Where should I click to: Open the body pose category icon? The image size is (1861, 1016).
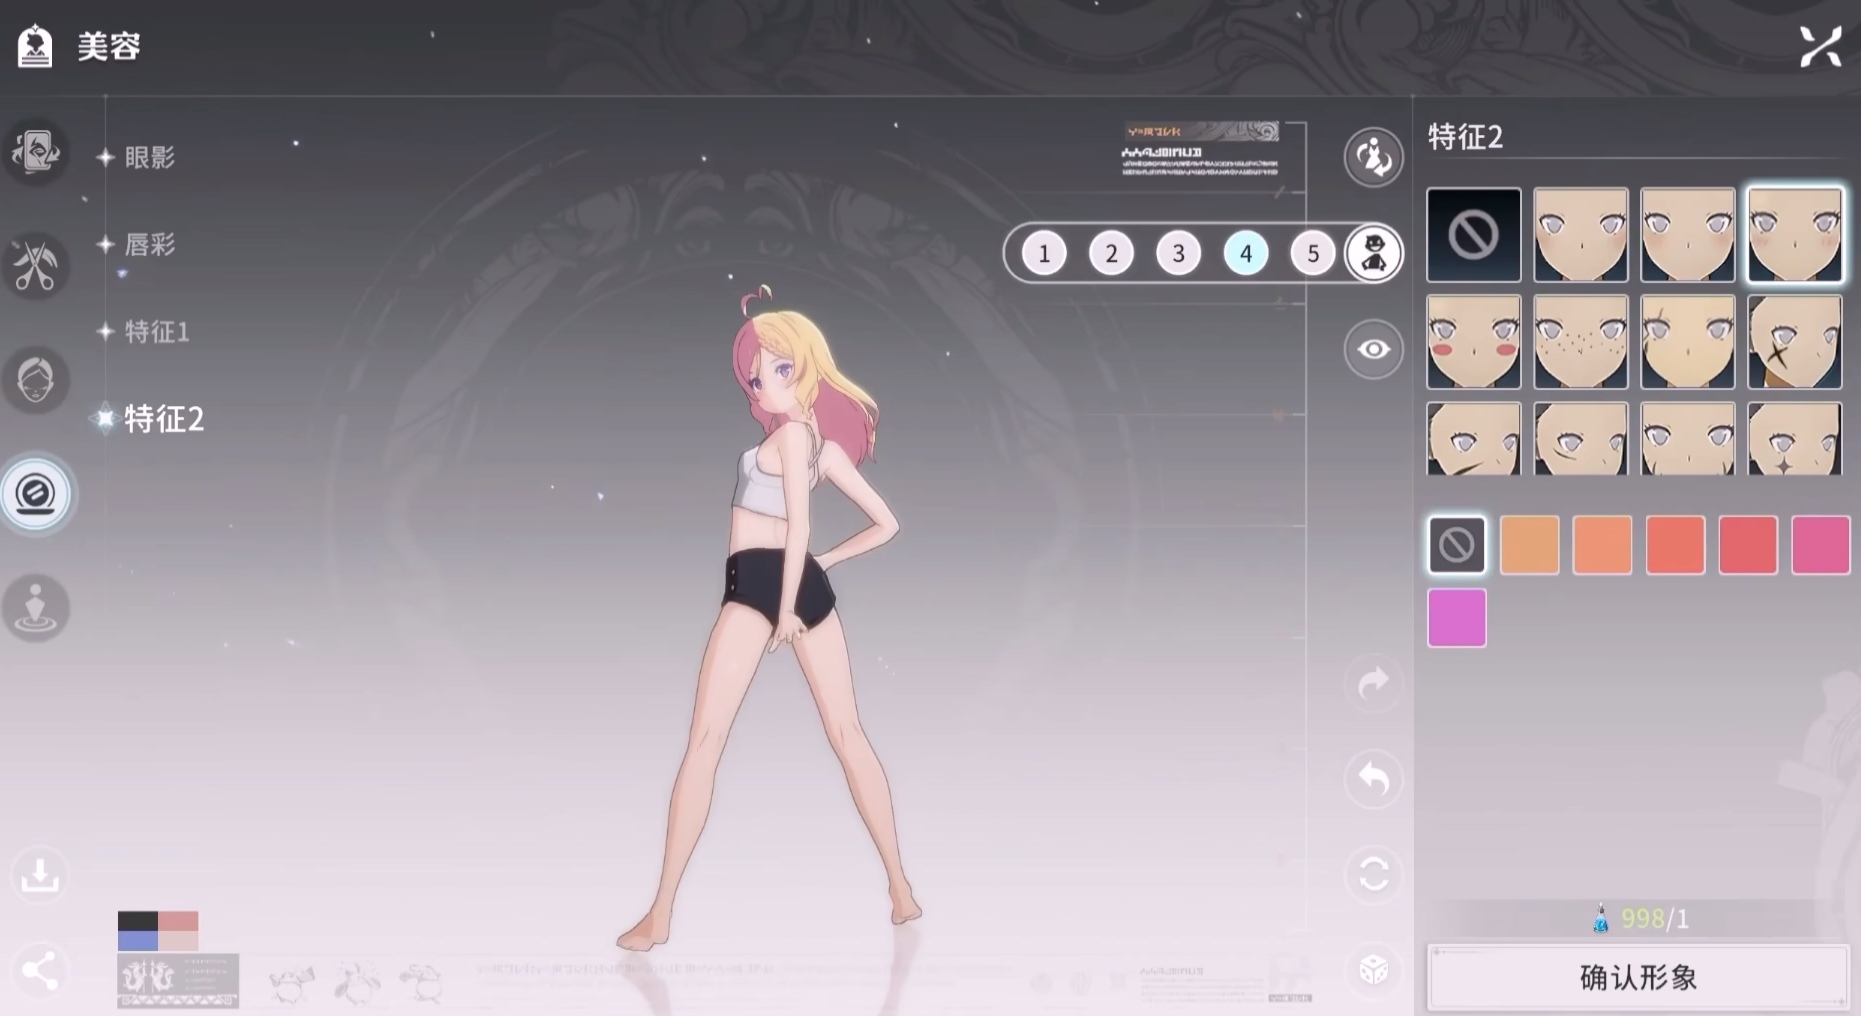tap(36, 608)
